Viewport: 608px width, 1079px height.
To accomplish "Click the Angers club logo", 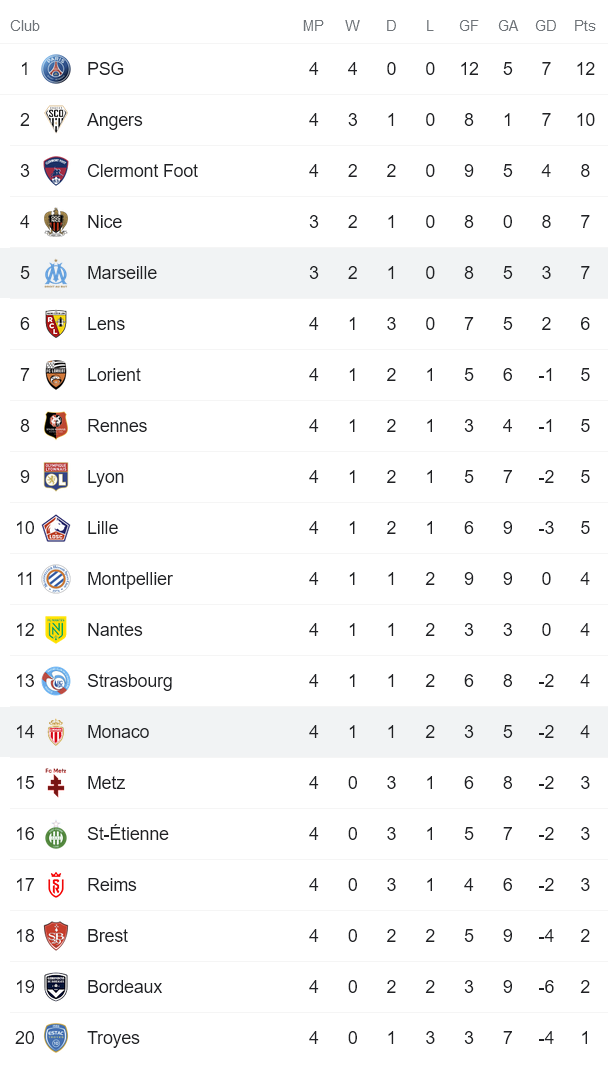I will [56, 120].
